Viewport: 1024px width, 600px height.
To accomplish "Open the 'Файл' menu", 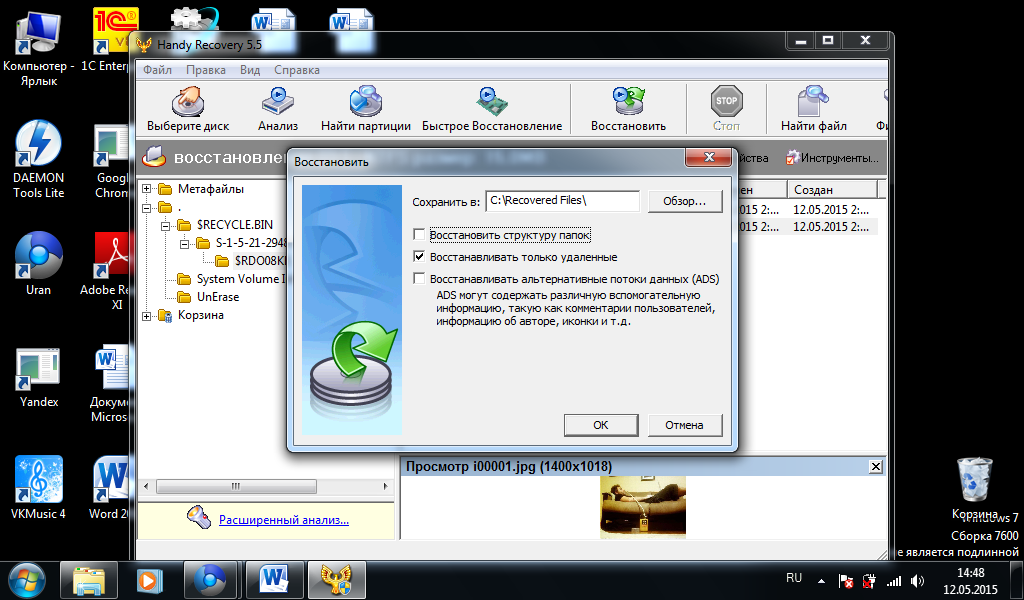I will (157, 70).
